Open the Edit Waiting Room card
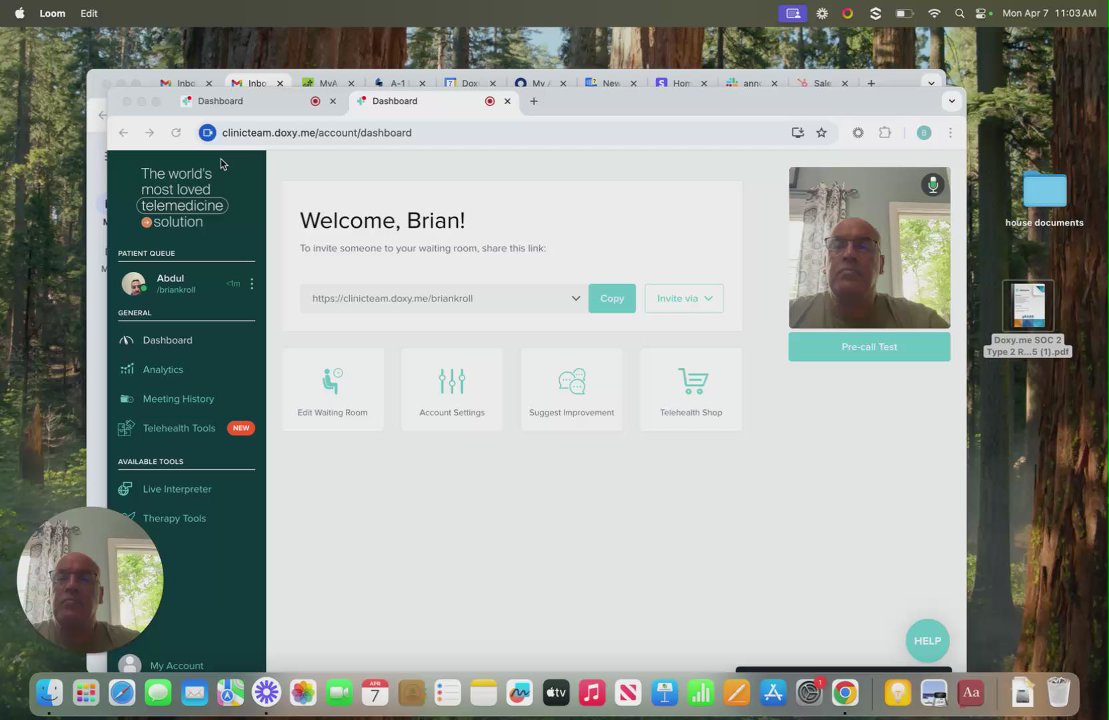 pos(332,389)
